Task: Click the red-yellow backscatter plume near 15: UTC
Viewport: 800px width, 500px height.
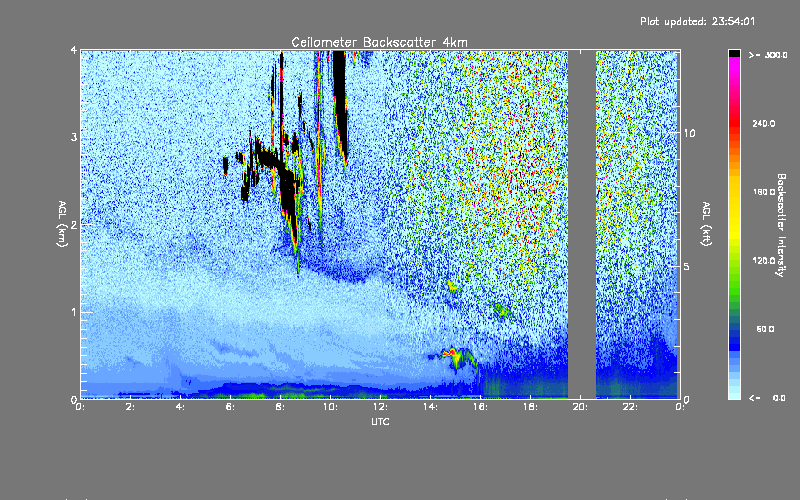Action: [x=457, y=358]
